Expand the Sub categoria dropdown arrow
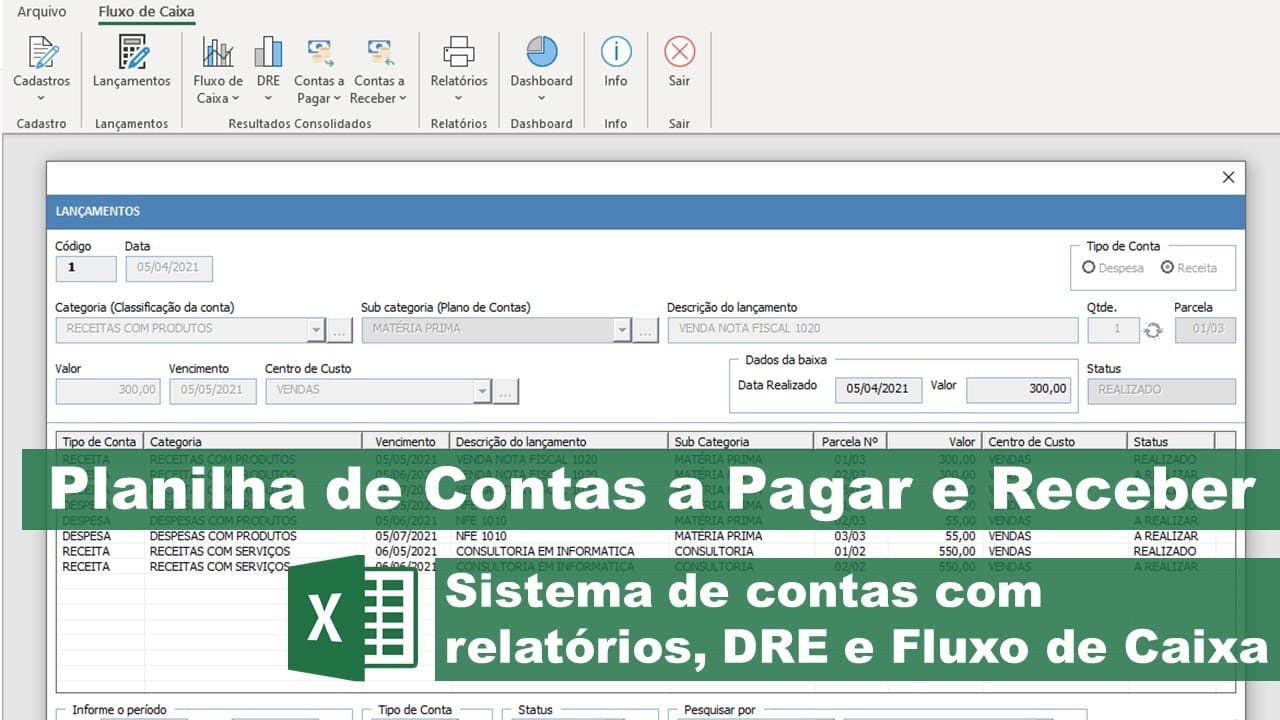 click(622, 329)
